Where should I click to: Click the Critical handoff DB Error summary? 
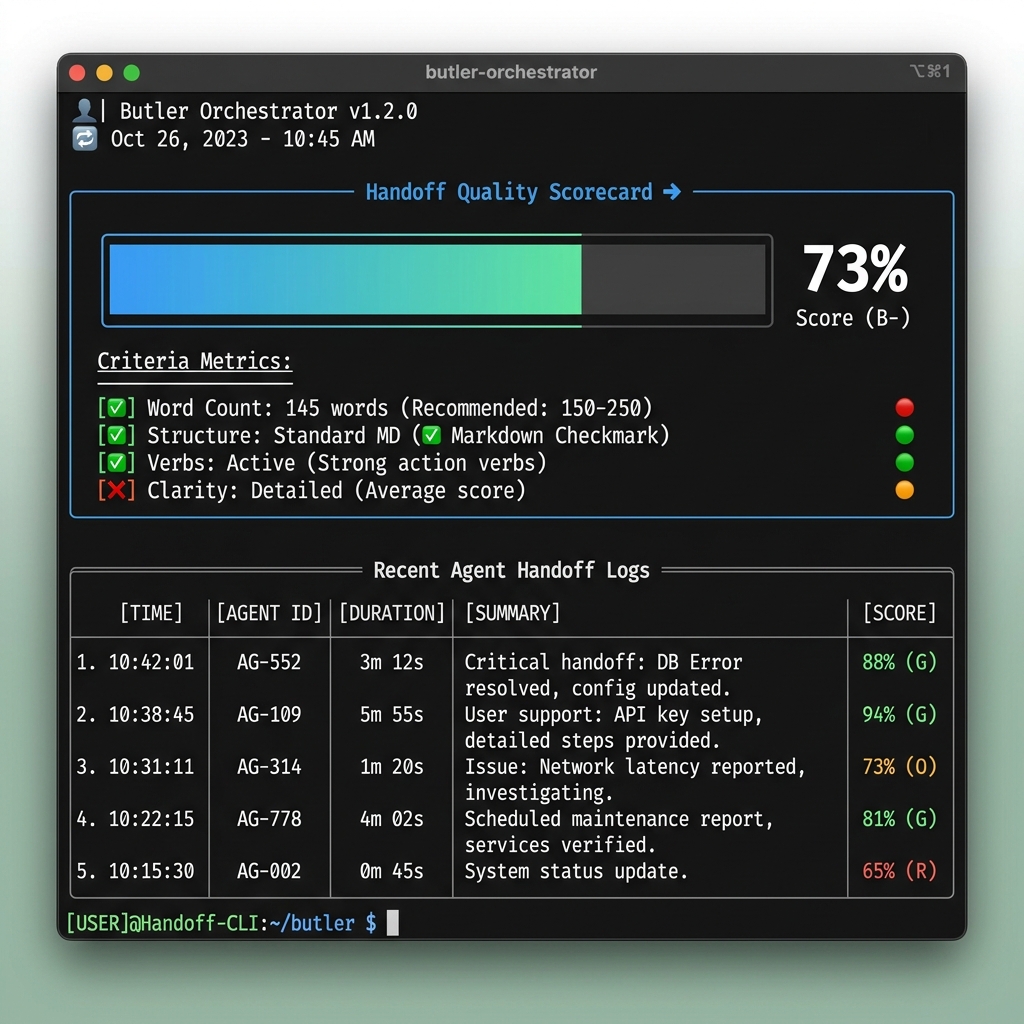tap(603, 675)
